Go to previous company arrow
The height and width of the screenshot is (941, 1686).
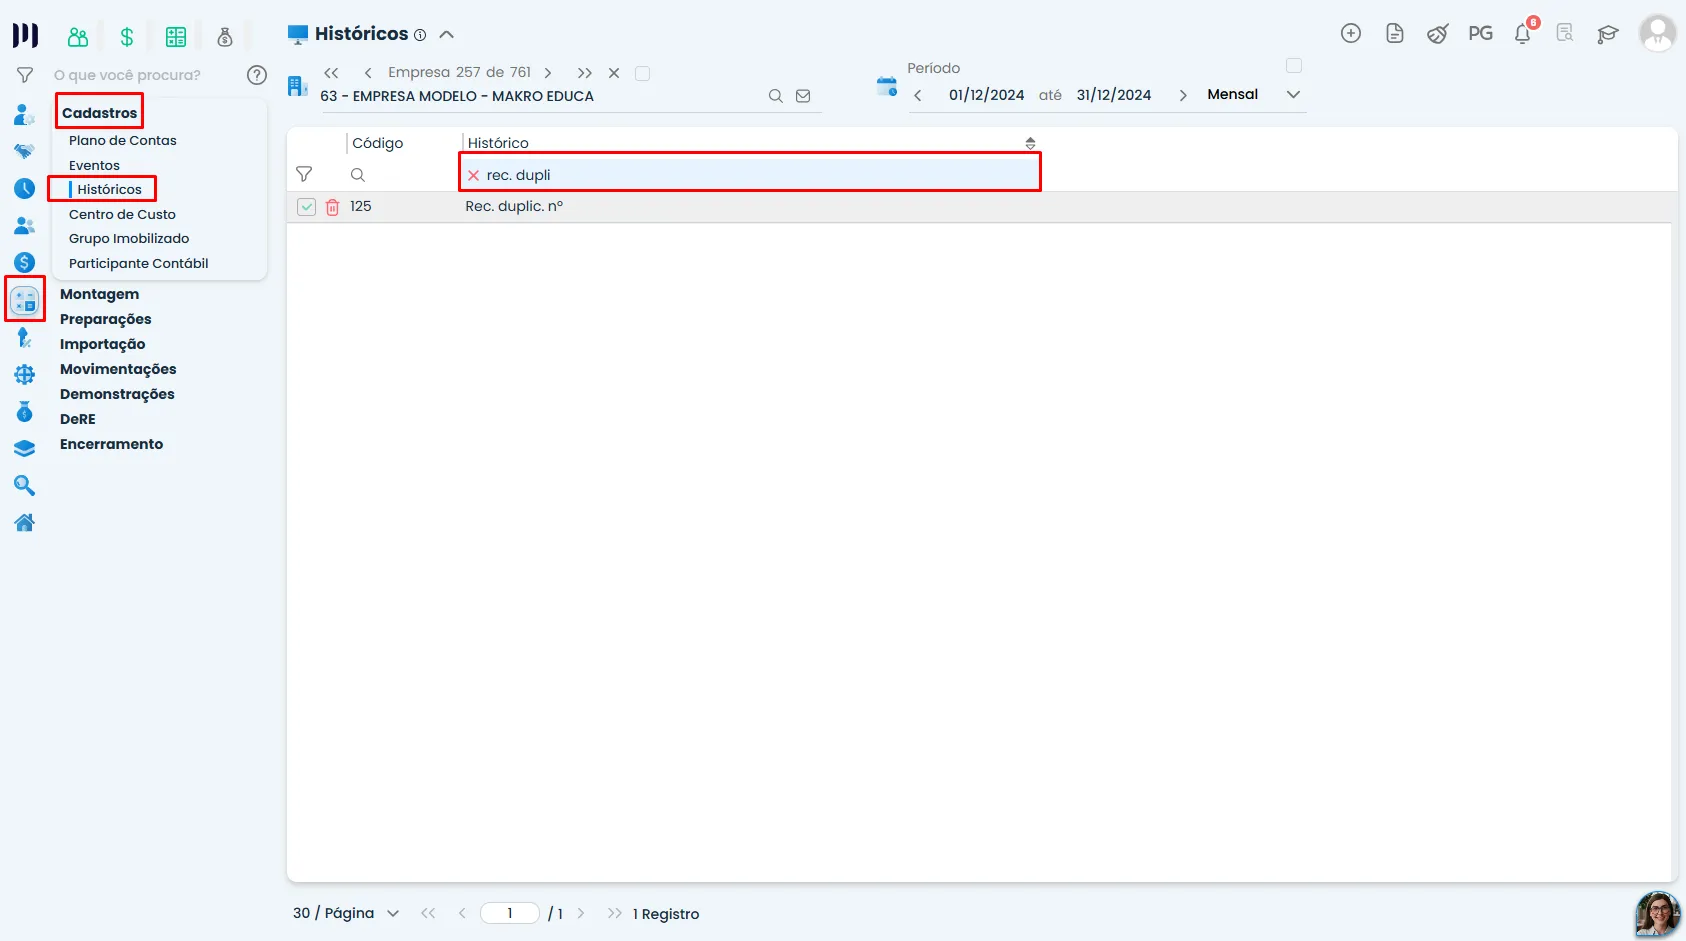pos(368,73)
